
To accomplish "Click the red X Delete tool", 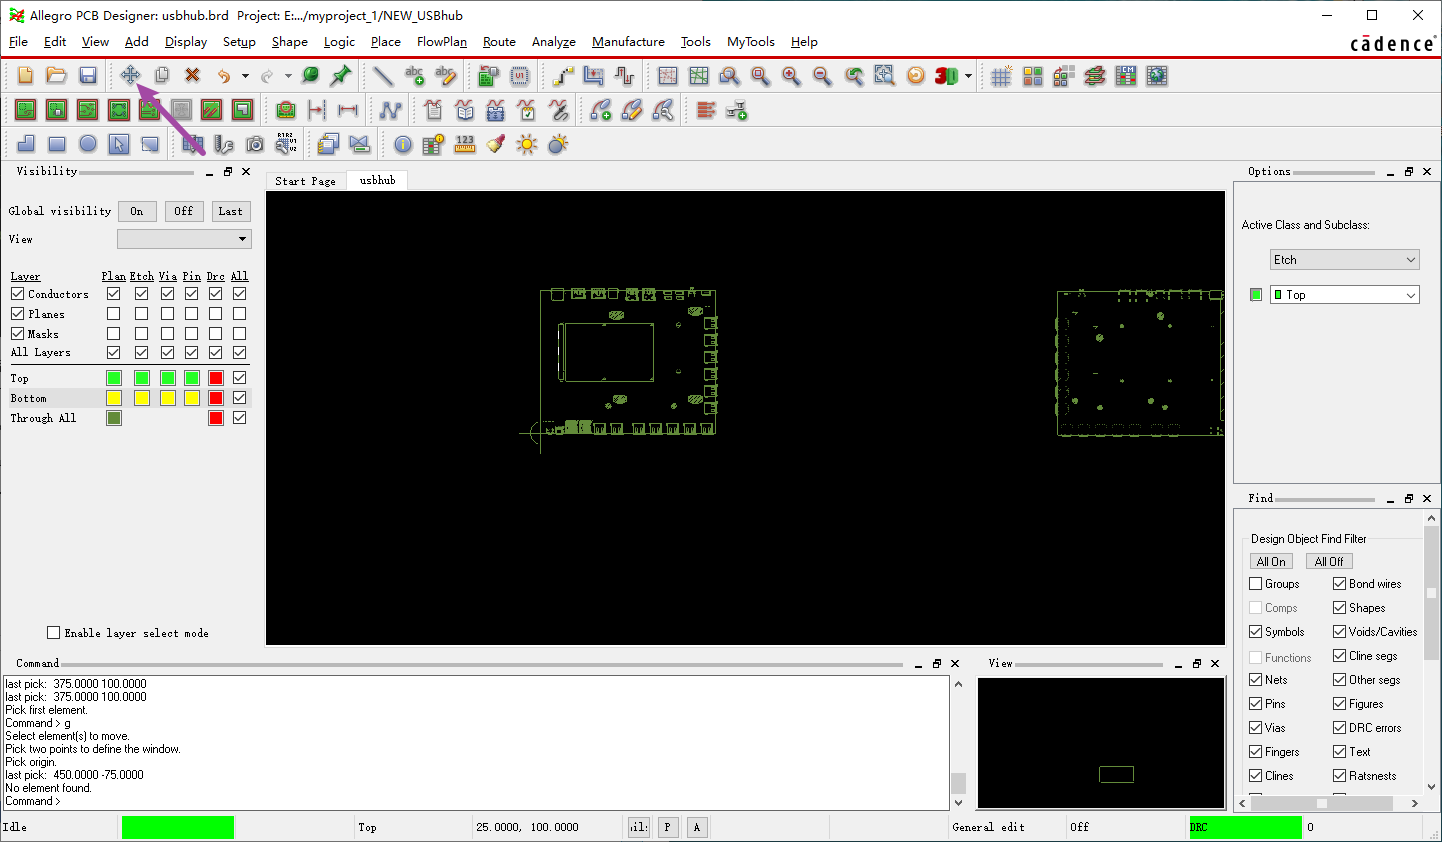I will [x=192, y=75].
